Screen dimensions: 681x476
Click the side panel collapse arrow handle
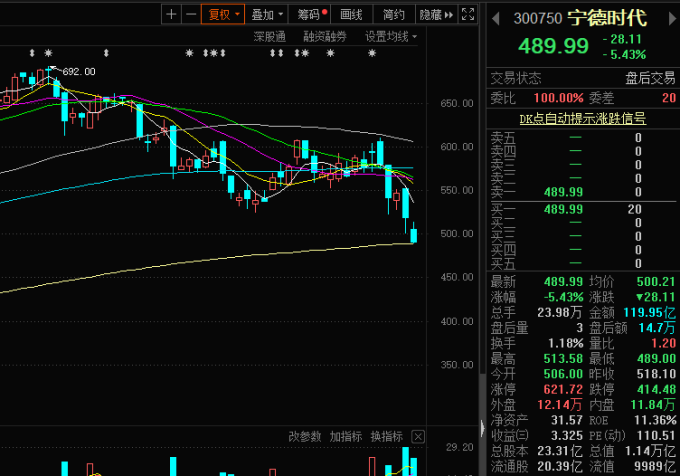tap(482, 429)
